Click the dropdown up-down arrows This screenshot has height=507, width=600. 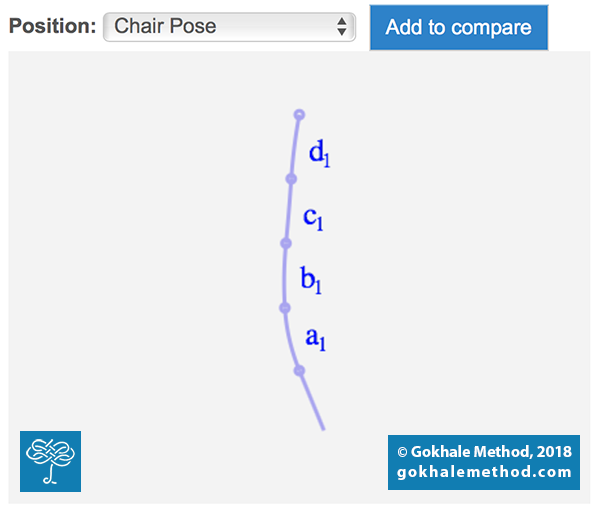(x=342, y=27)
